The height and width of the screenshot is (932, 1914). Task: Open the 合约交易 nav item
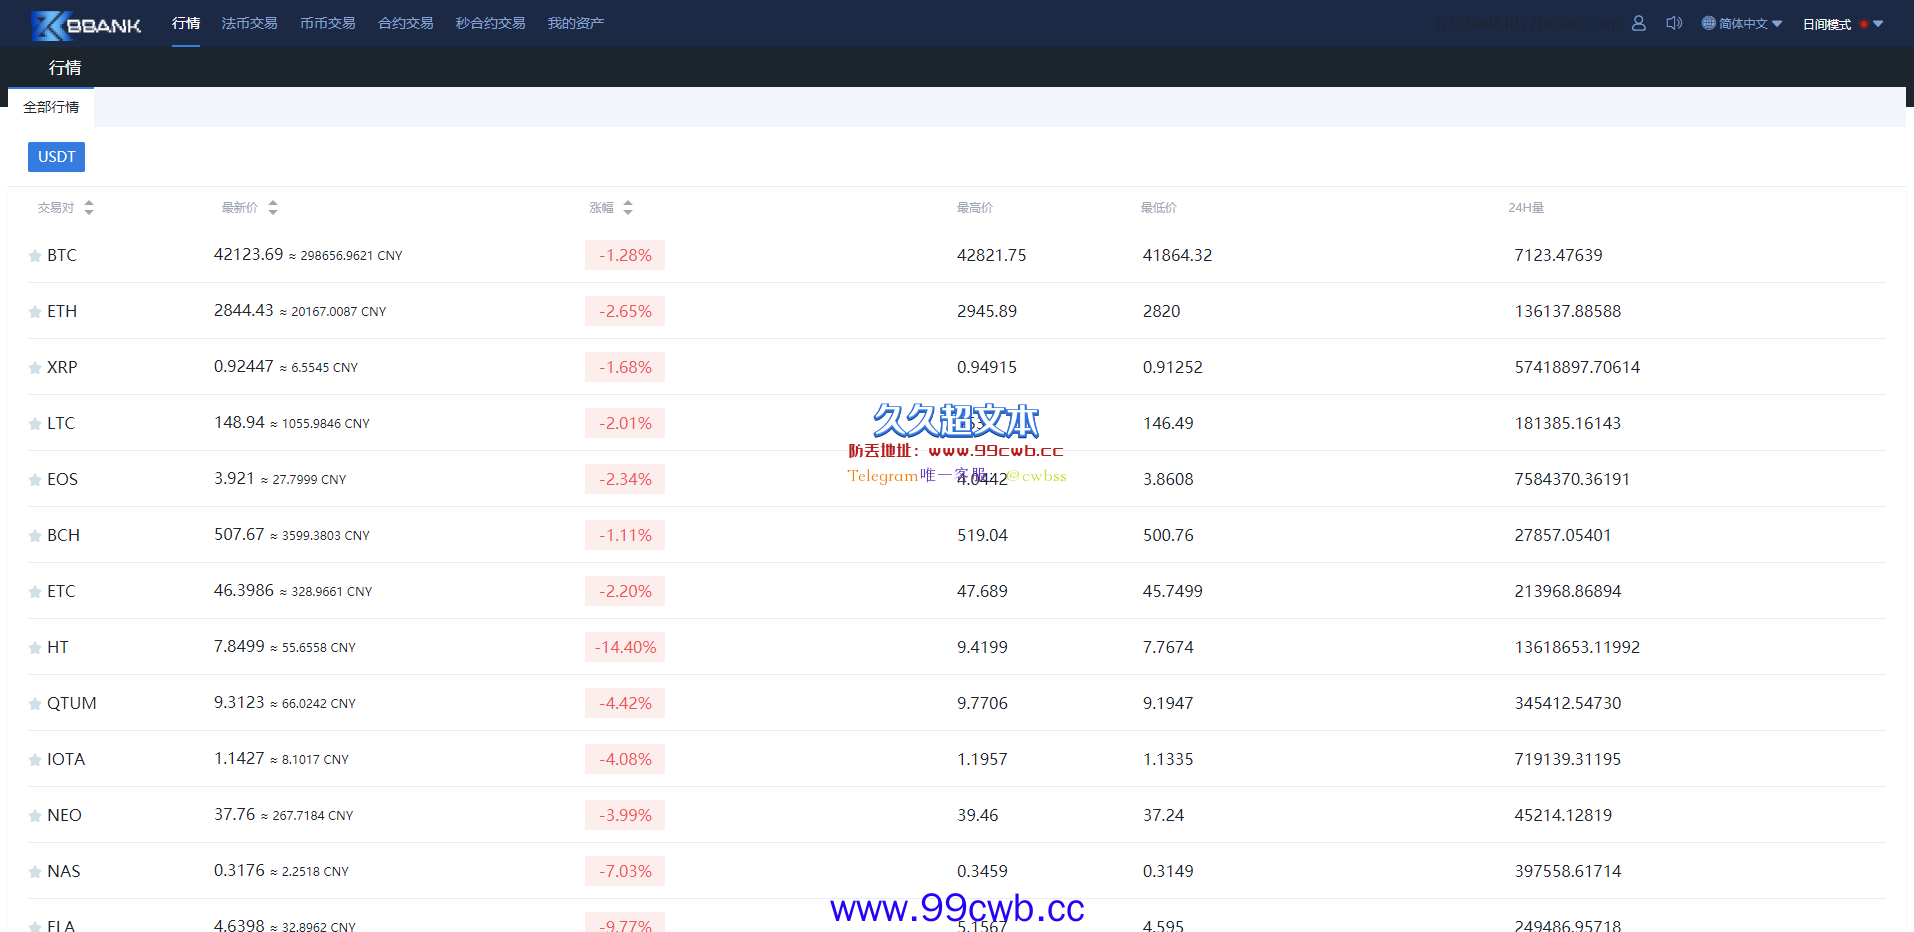[x=405, y=23]
